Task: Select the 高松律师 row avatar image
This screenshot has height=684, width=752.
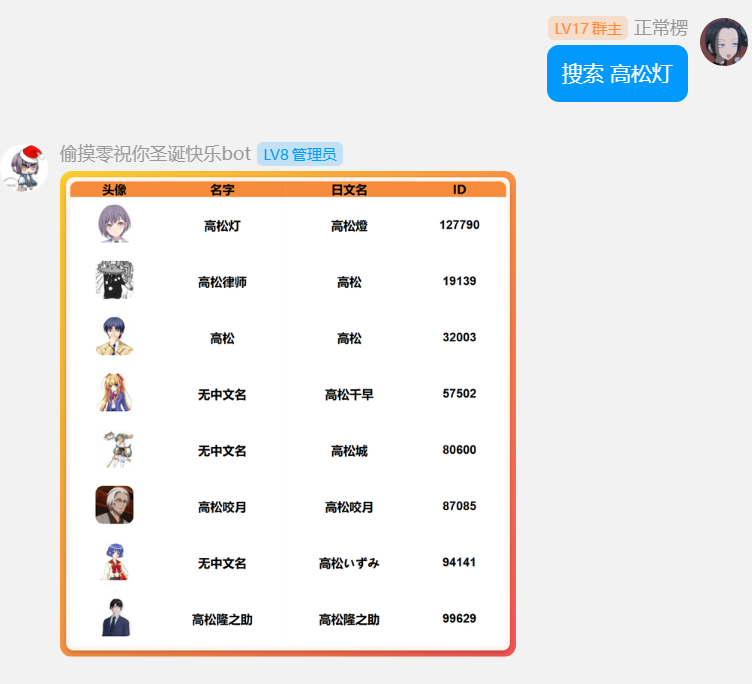Action: [x=114, y=280]
